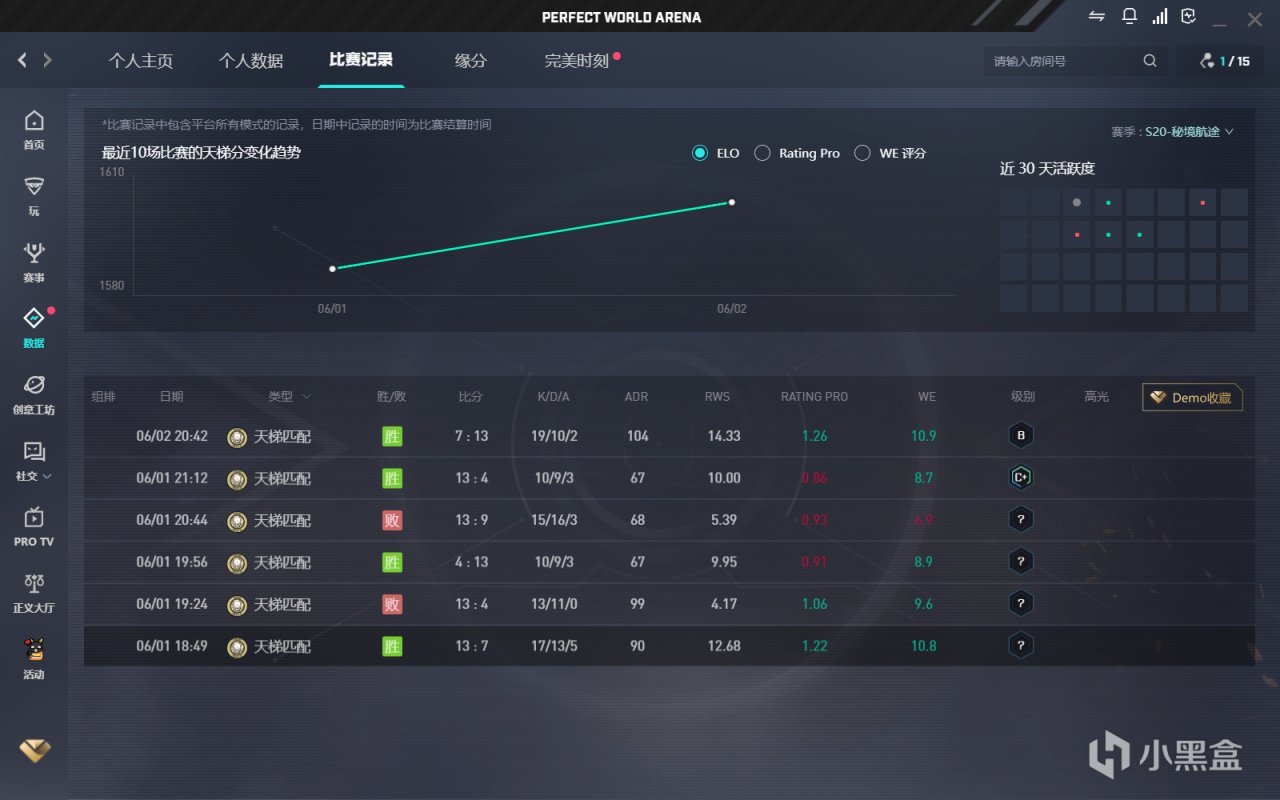Click the 19/10/2 K/D/A value
The height and width of the screenshot is (800, 1280).
(554, 436)
